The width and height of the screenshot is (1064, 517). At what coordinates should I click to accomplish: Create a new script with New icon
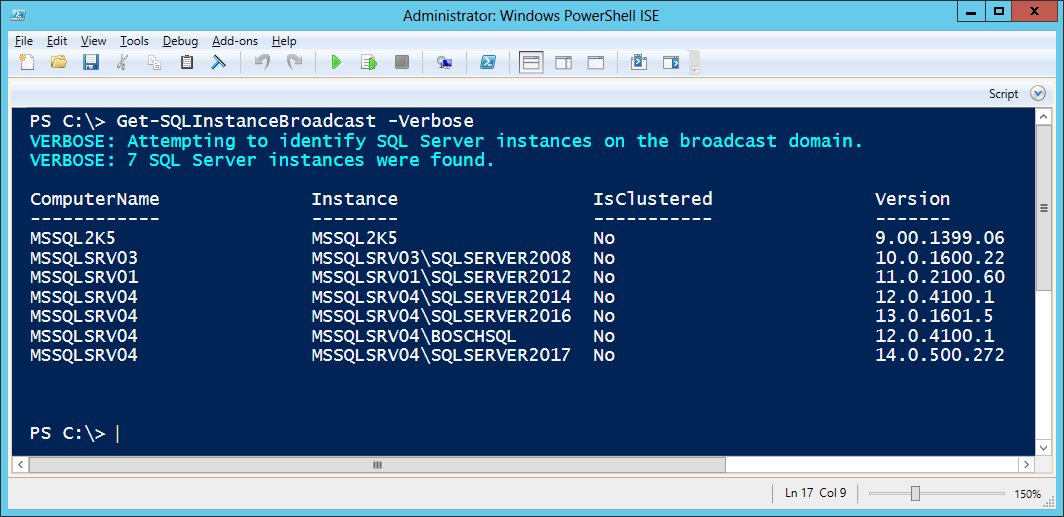tap(26, 62)
